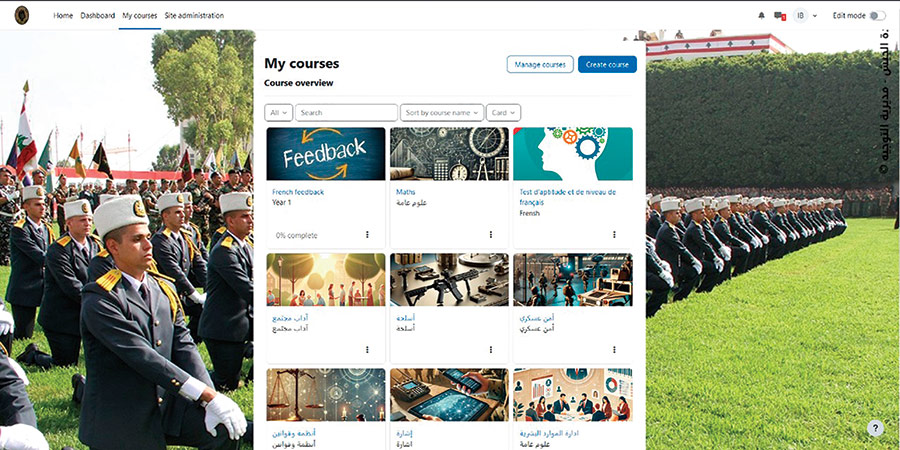
Task: Go to the Dashboard tab
Action: [97, 16]
